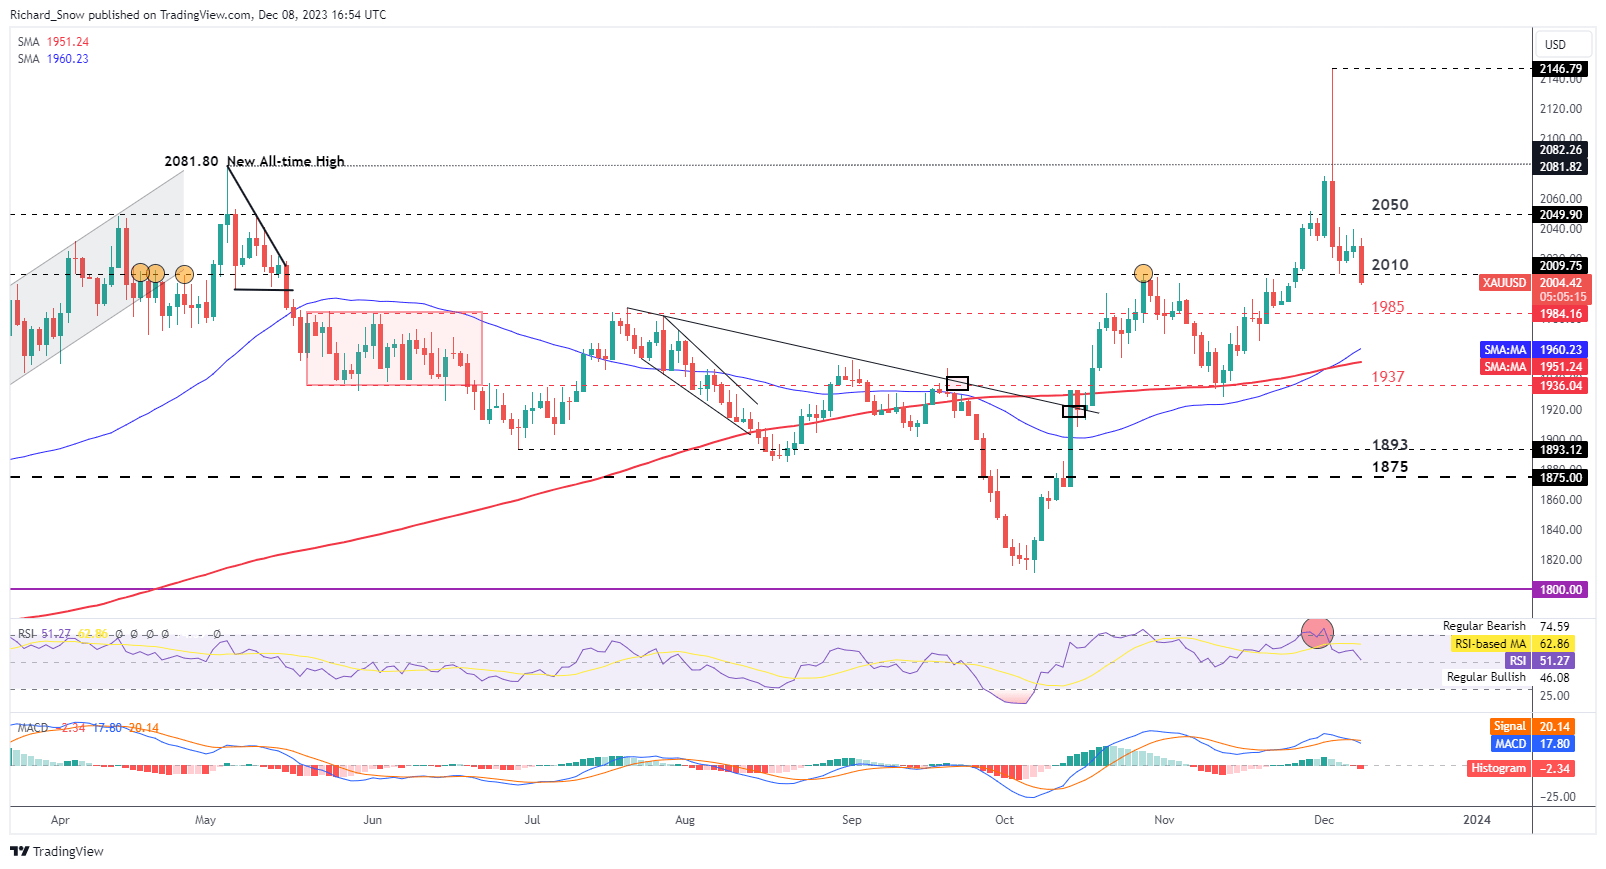
Task: Click the 2049.90 price label
Action: 1560,215
